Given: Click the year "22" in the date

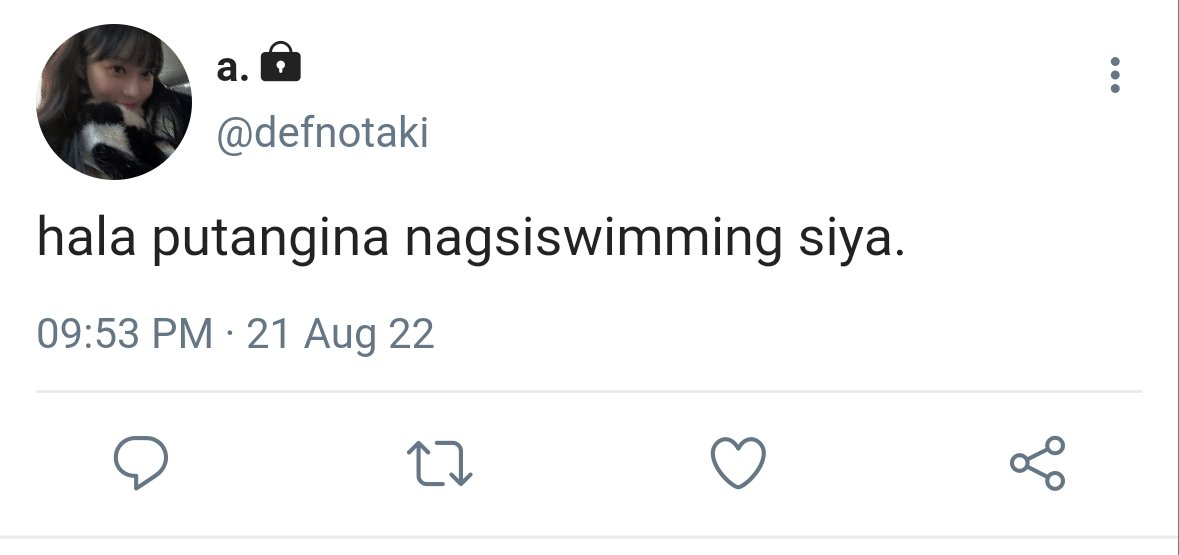Looking at the screenshot, I should point(411,333).
